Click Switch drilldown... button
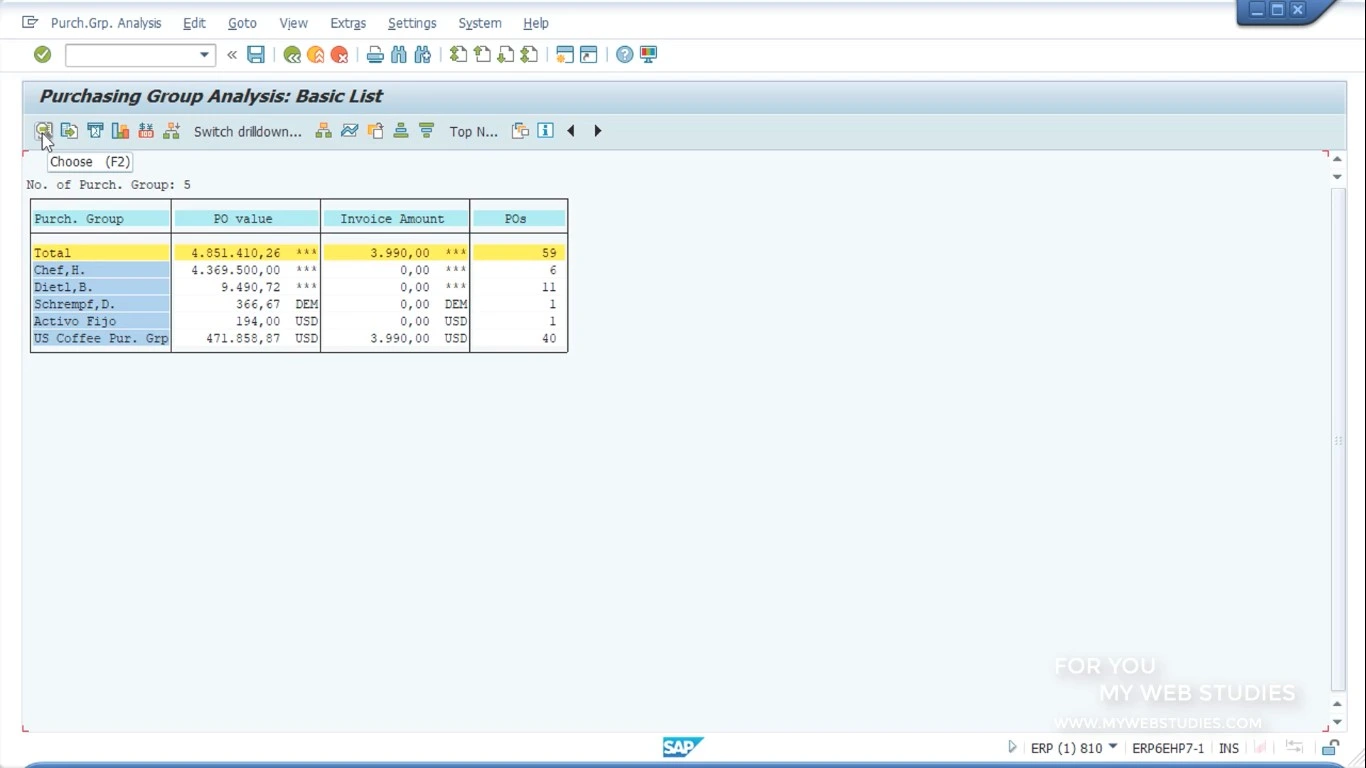 coord(247,131)
